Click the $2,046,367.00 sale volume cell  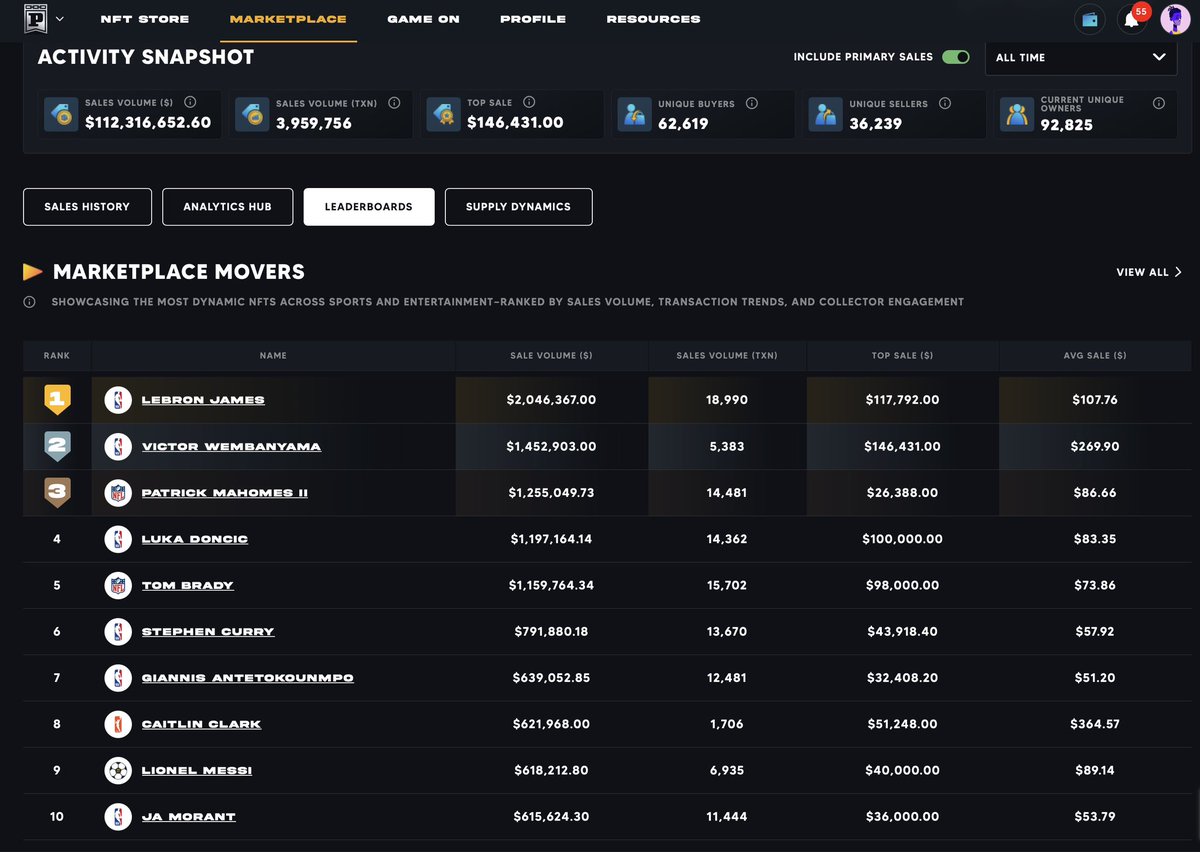tap(551, 400)
